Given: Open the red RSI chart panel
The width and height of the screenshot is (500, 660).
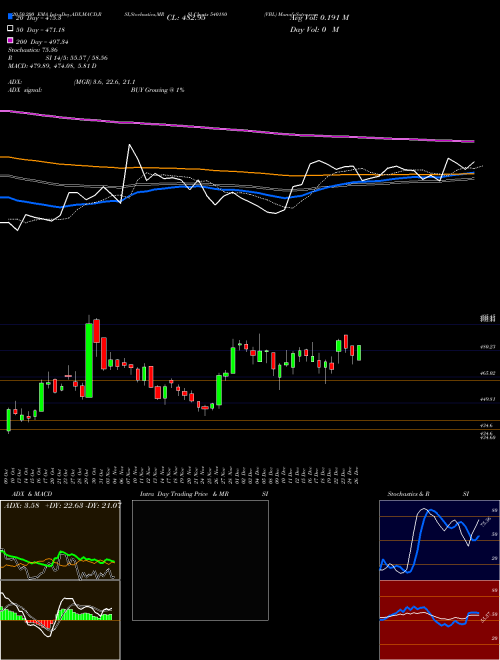Looking at the screenshot, I should pos(439,620).
